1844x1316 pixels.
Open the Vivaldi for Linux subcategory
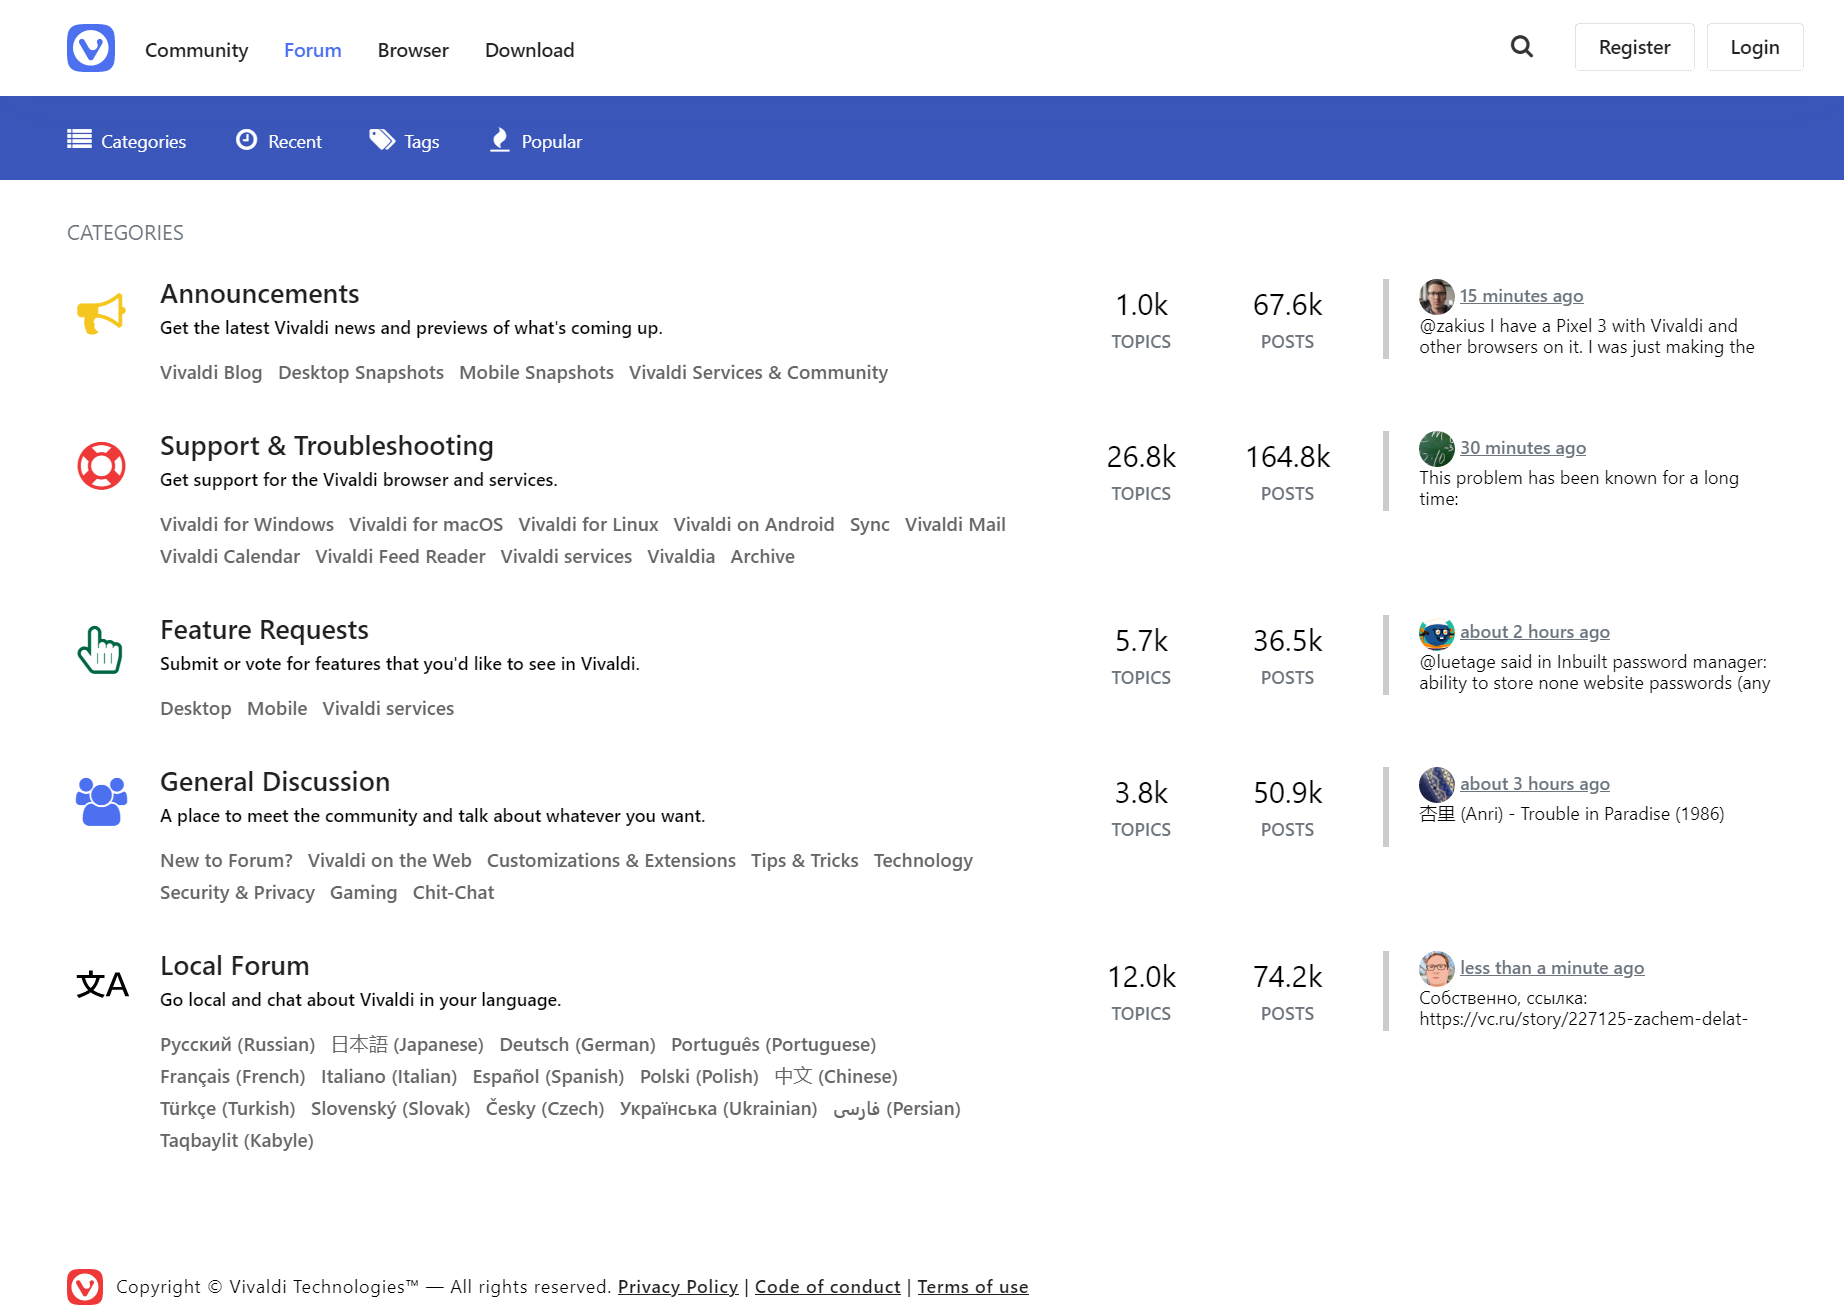[x=588, y=525]
